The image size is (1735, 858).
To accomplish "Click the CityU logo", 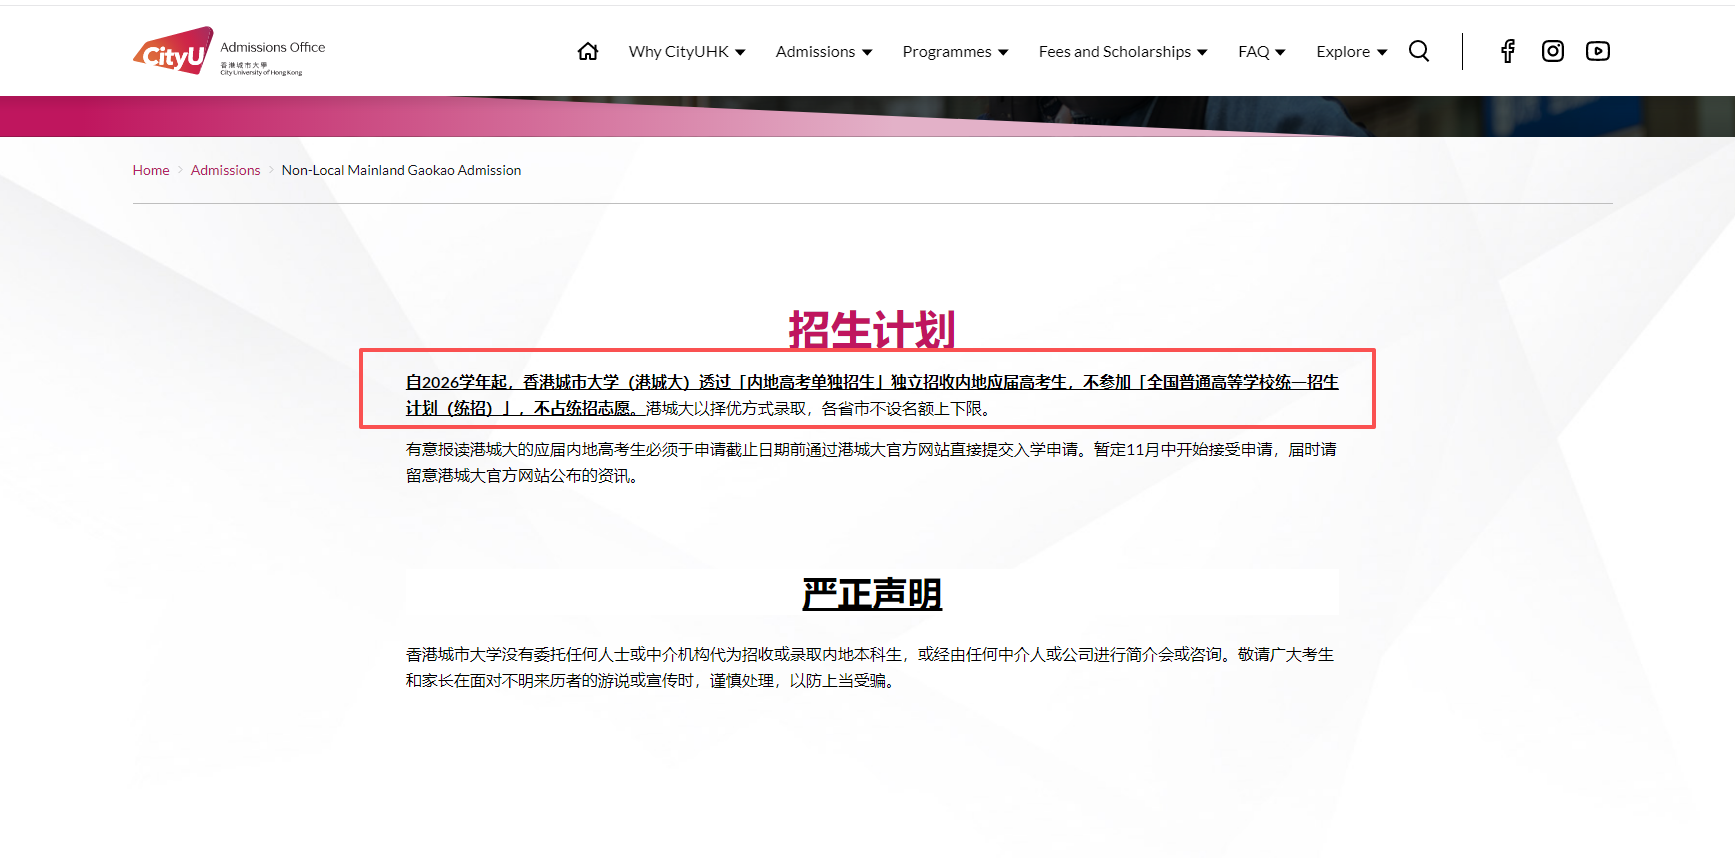I will coord(173,51).
